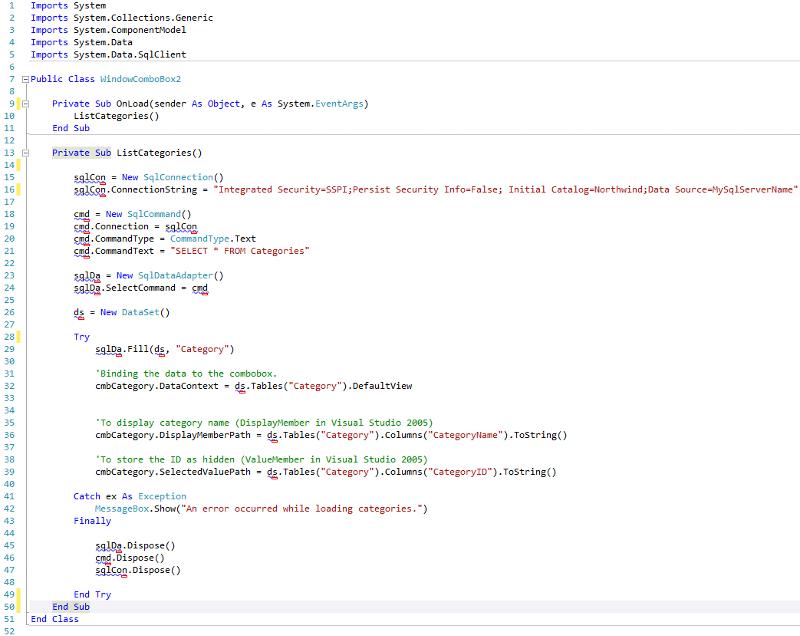This screenshot has width=800, height=636.
Task: Click the error message string on line 42
Action: 302,508
